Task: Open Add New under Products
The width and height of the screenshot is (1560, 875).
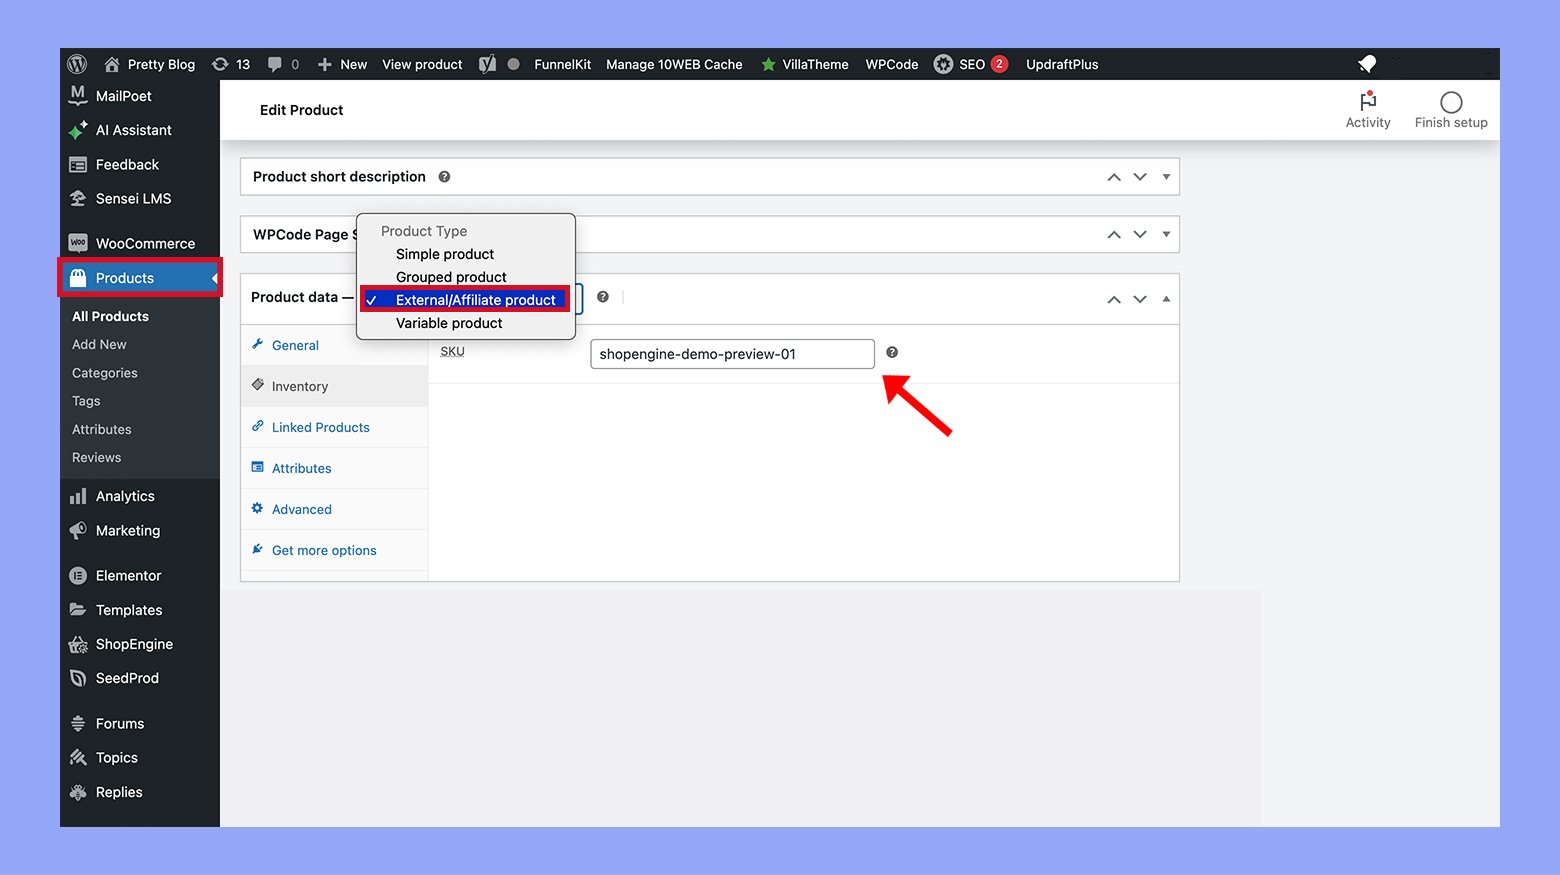Action: (x=99, y=344)
